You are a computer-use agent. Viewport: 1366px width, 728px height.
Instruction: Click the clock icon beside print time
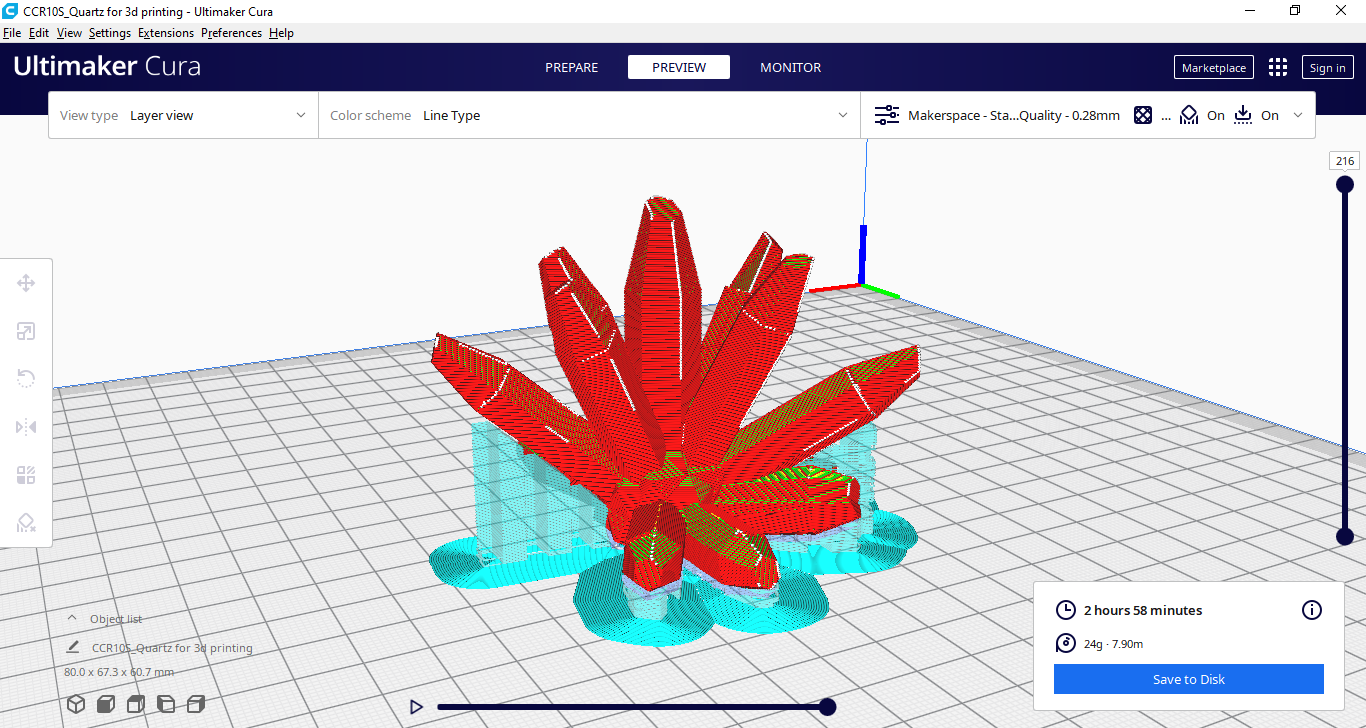pyautogui.click(x=1066, y=610)
